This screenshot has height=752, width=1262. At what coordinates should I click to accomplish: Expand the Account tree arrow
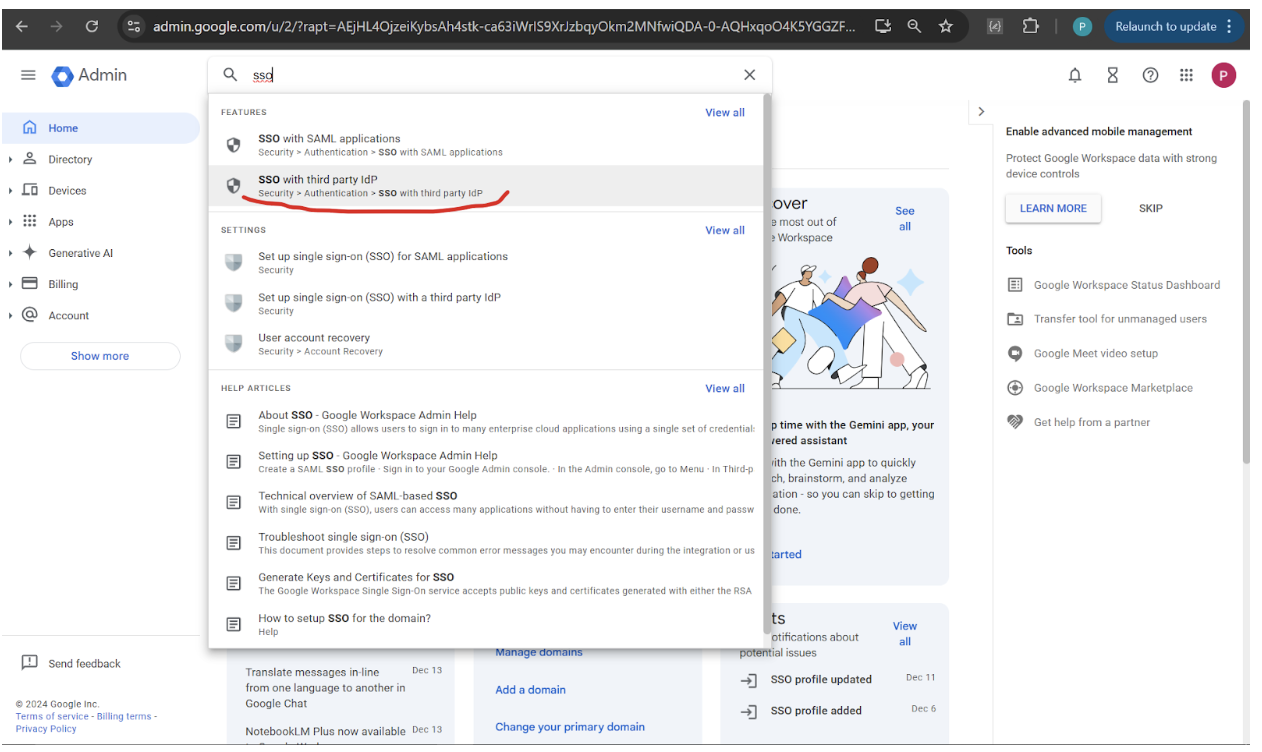click(10, 315)
